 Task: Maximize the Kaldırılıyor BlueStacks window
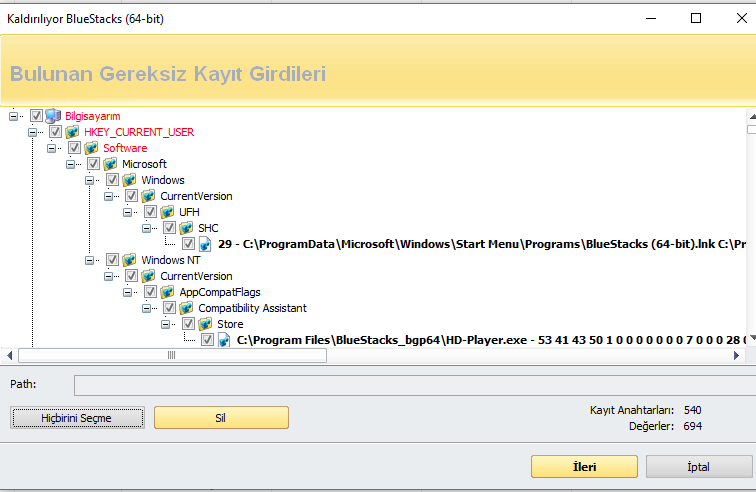(x=696, y=18)
